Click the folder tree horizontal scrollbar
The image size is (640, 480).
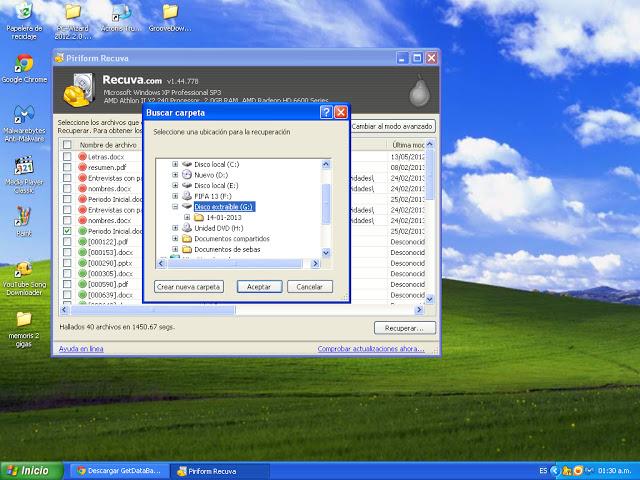click(236, 264)
